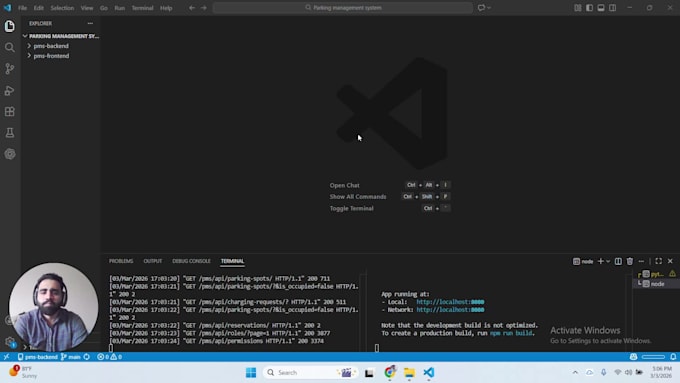Image resolution: width=680 pixels, height=383 pixels.
Task: Open the weather widget on taskbar
Action: [x=24, y=372]
